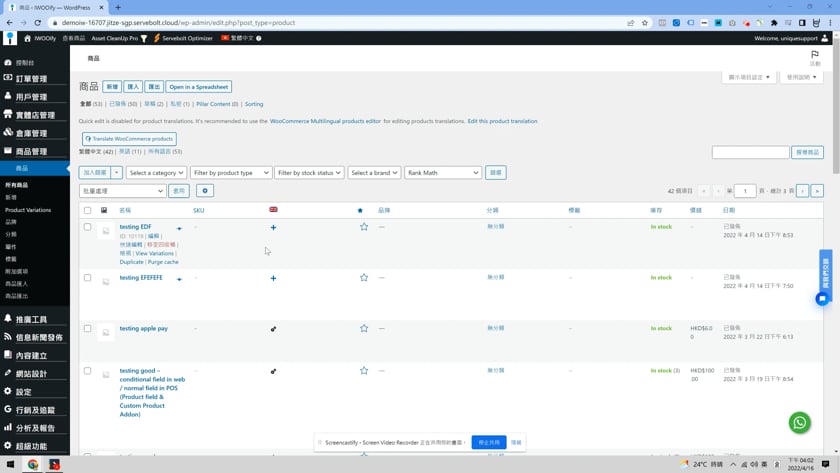Toggle featured star for testing apple pay
This screenshot has width=840, height=473.
click(364, 328)
